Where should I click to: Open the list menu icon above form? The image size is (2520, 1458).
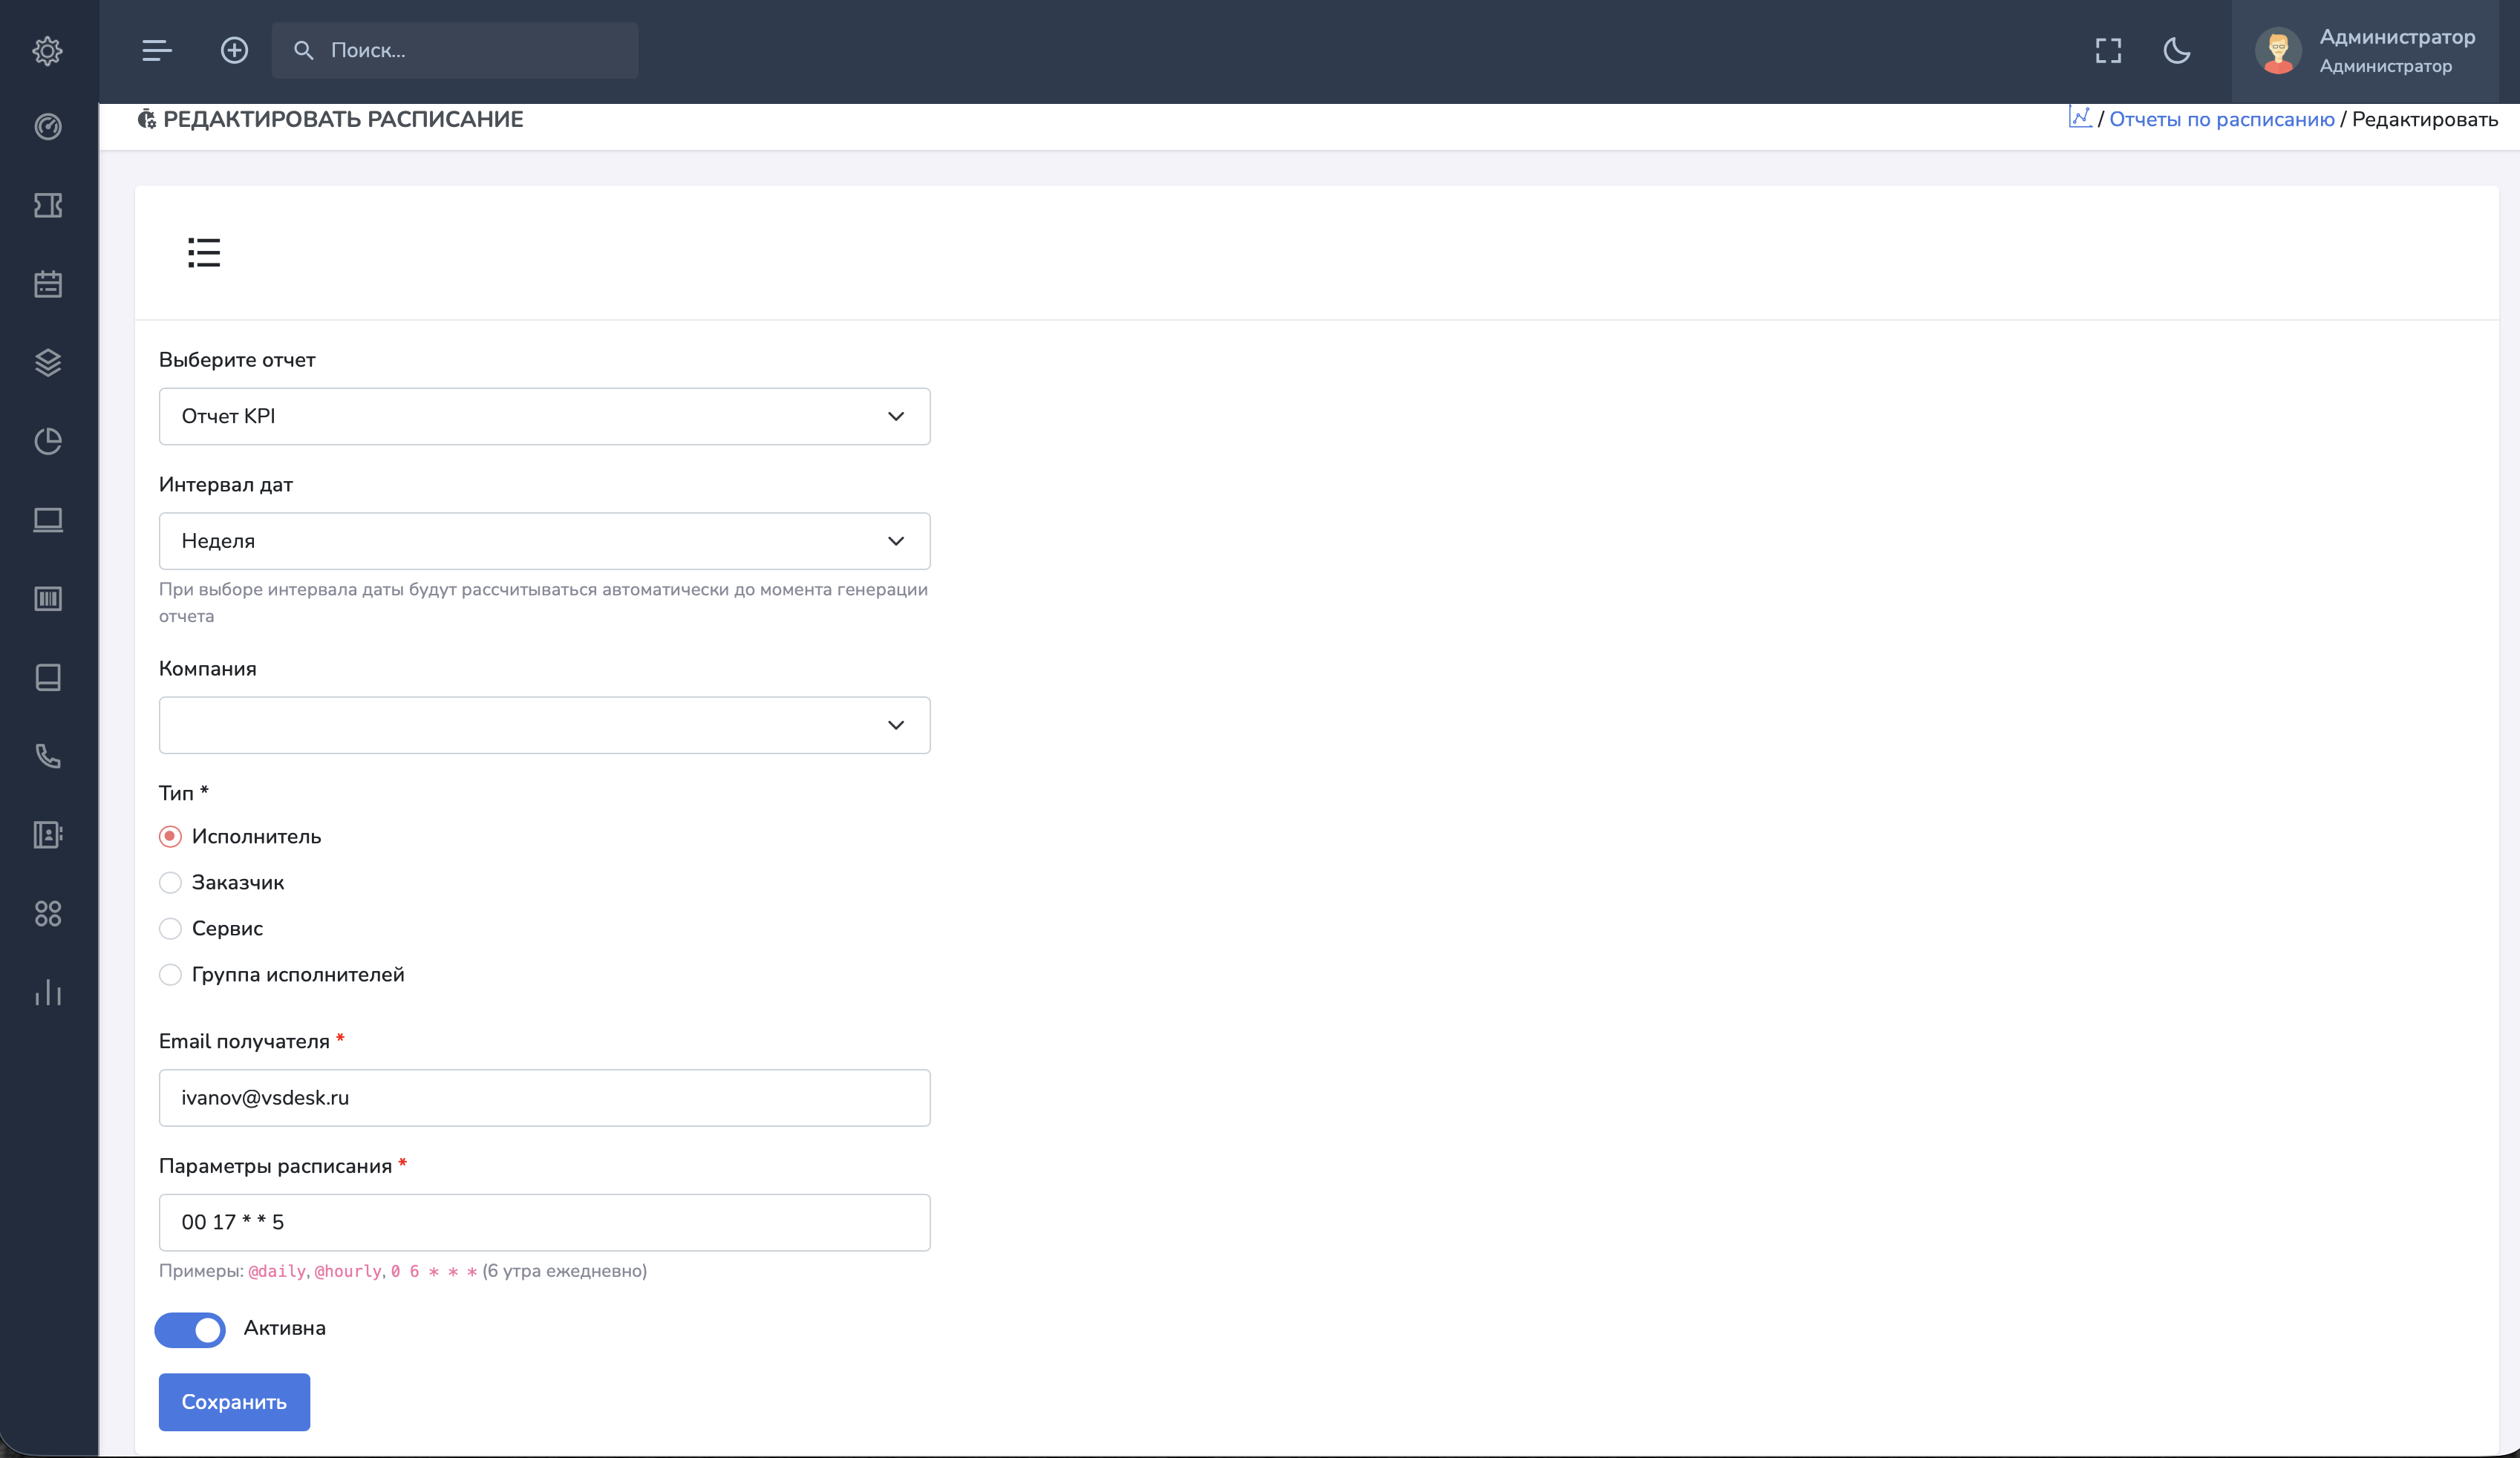204,252
